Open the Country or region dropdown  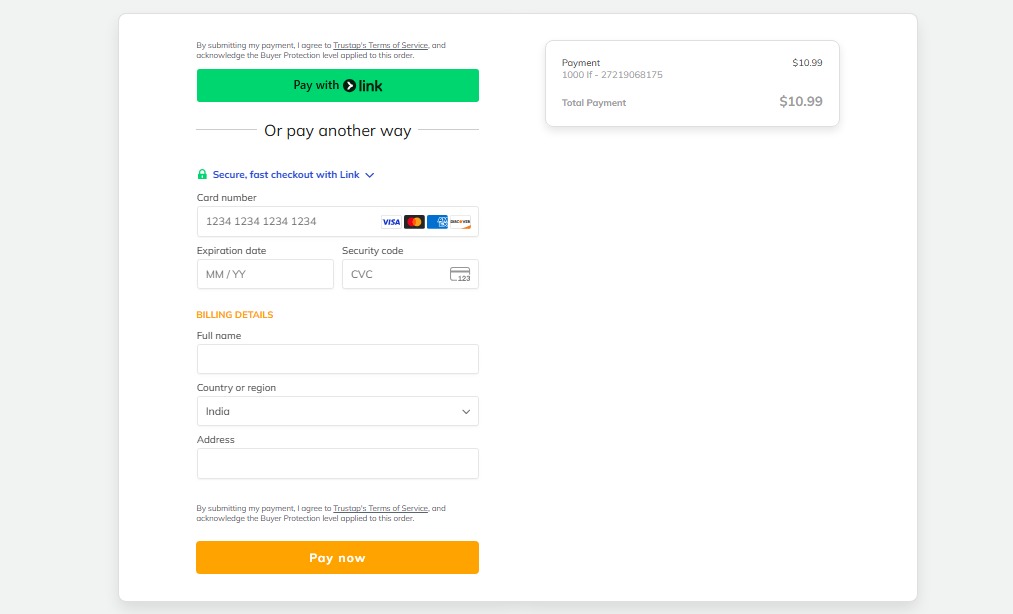coord(337,411)
